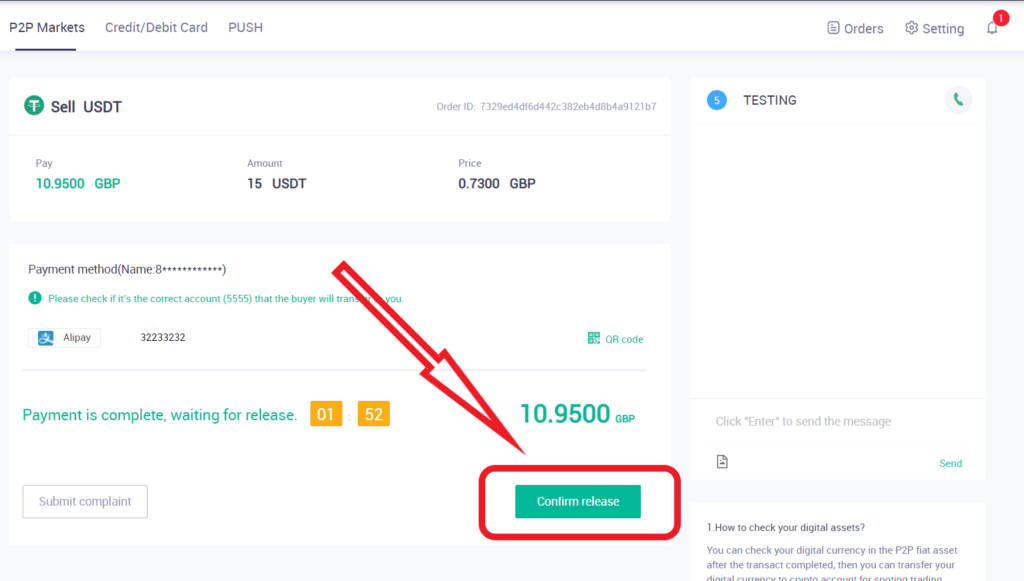Click the green phone call icon
Screen dimensions: 1024x581
pyautogui.click(x=958, y=100)
